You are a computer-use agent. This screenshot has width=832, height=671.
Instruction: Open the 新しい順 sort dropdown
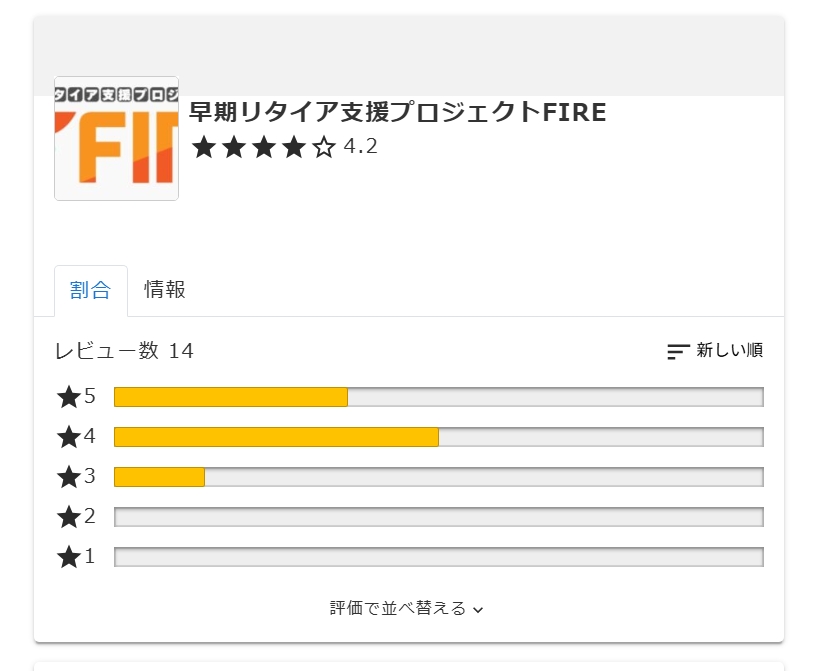[x=729, y=351]
